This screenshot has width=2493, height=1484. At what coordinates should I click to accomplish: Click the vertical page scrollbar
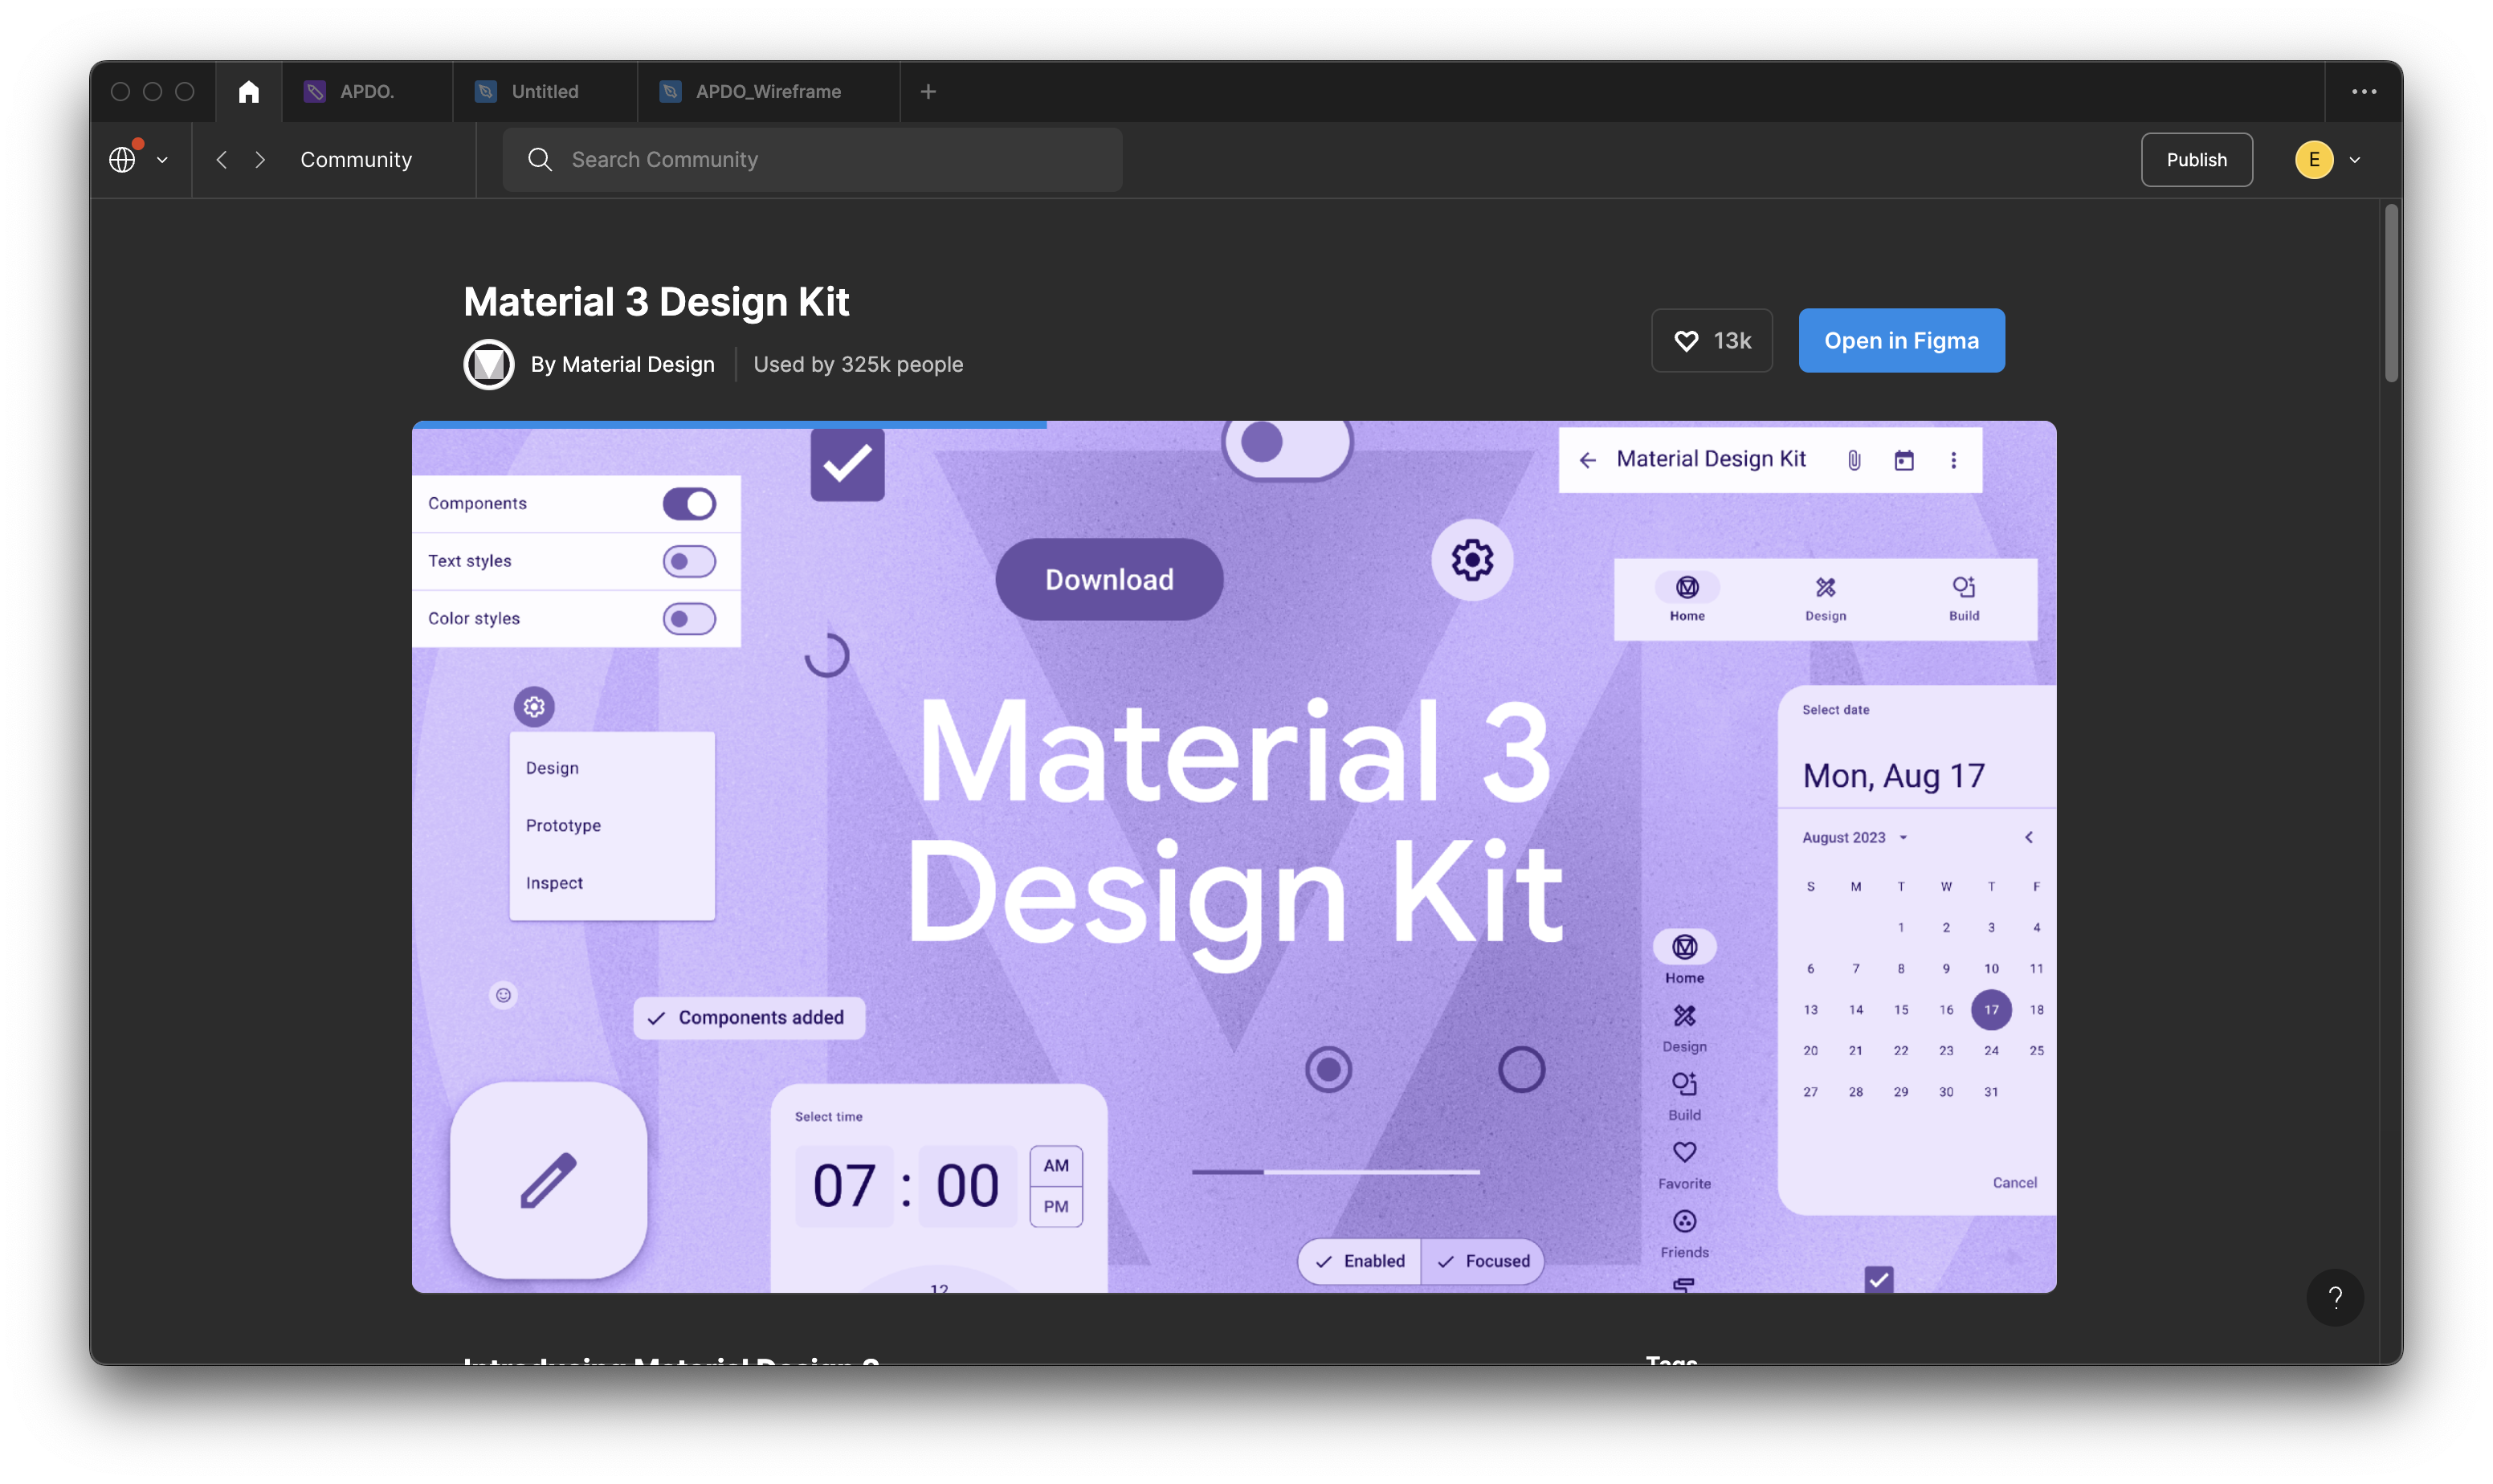[x=2391, y=294]
